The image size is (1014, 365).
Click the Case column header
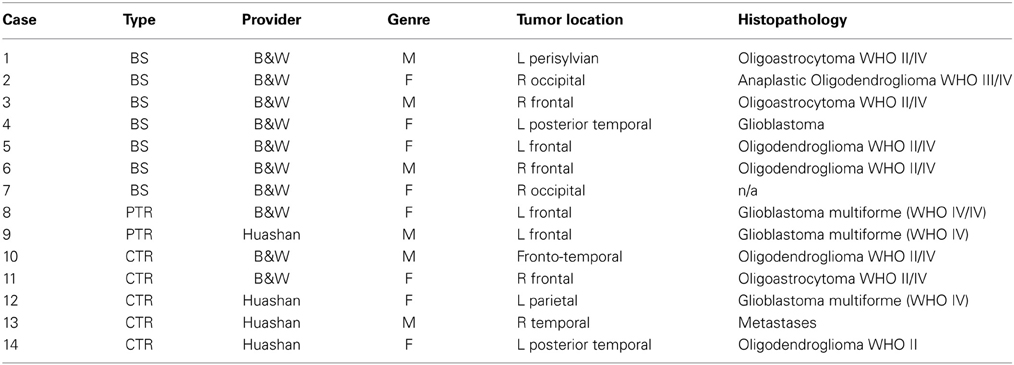click(19, 20)
